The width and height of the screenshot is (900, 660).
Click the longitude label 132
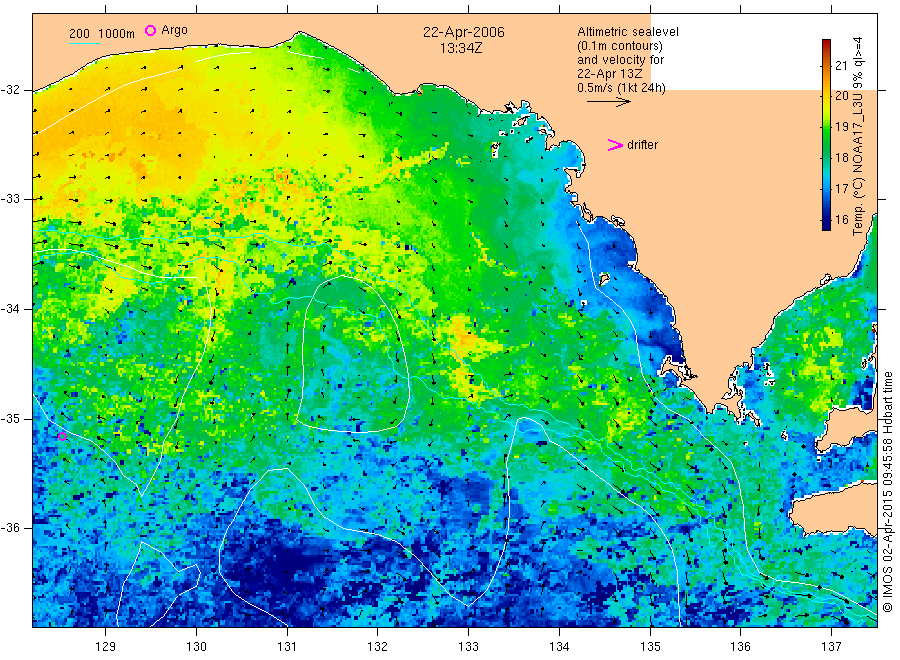[x=378, y=647]
